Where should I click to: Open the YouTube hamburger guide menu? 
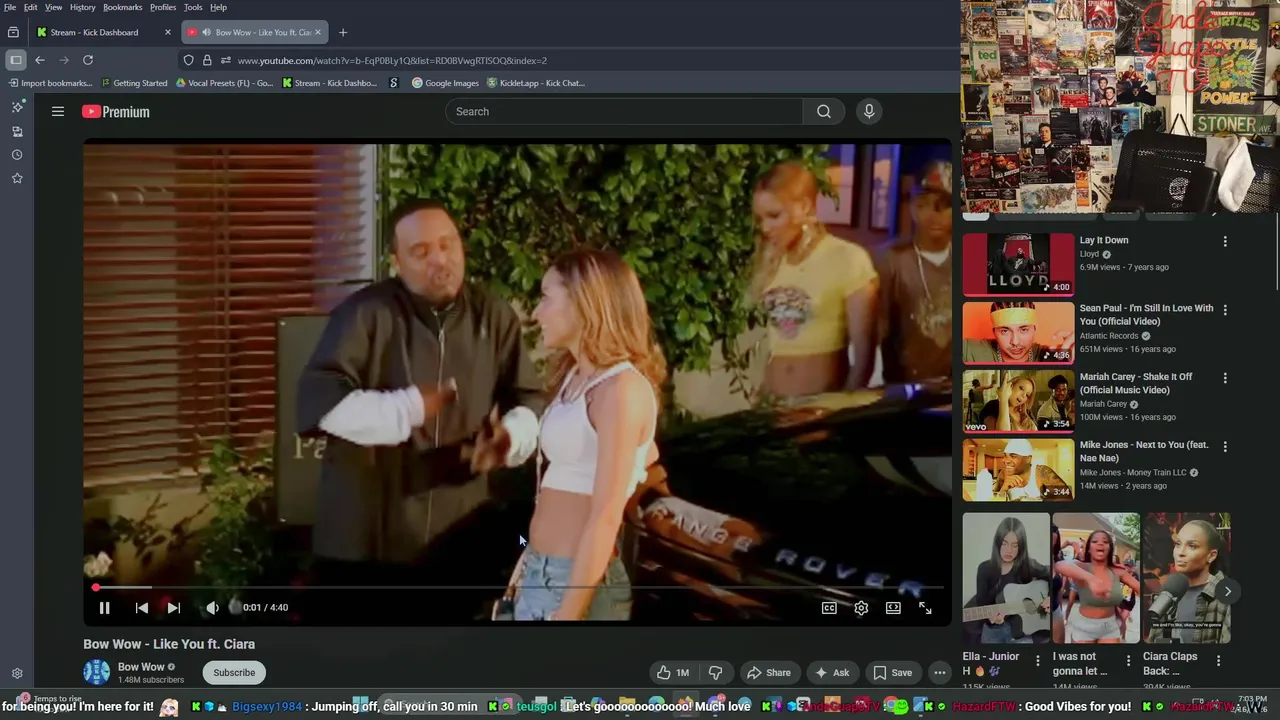tap(58, 112)
